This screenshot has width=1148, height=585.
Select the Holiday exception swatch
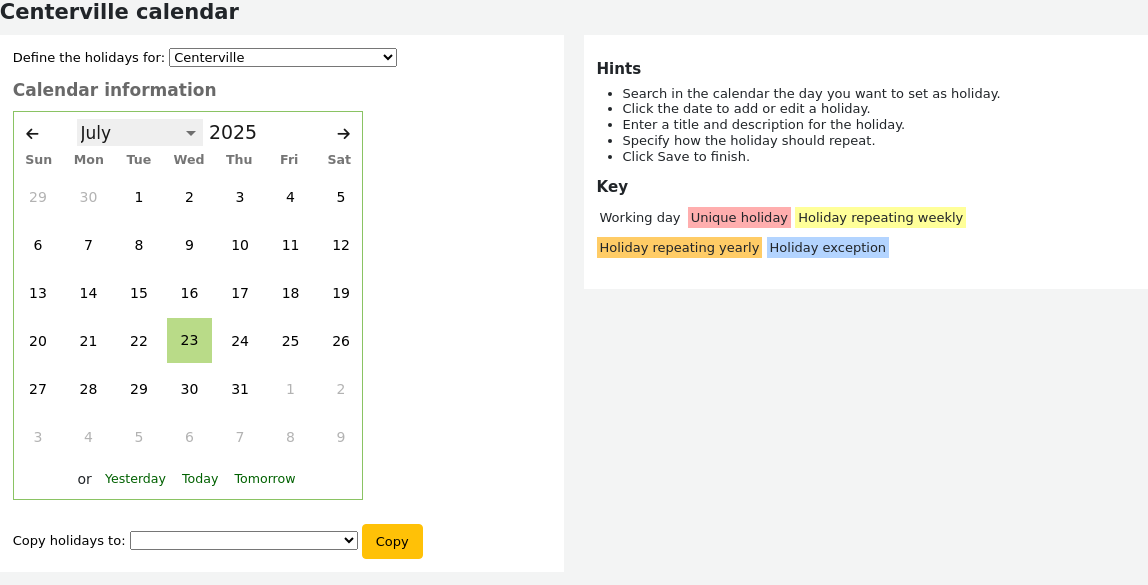827,247
